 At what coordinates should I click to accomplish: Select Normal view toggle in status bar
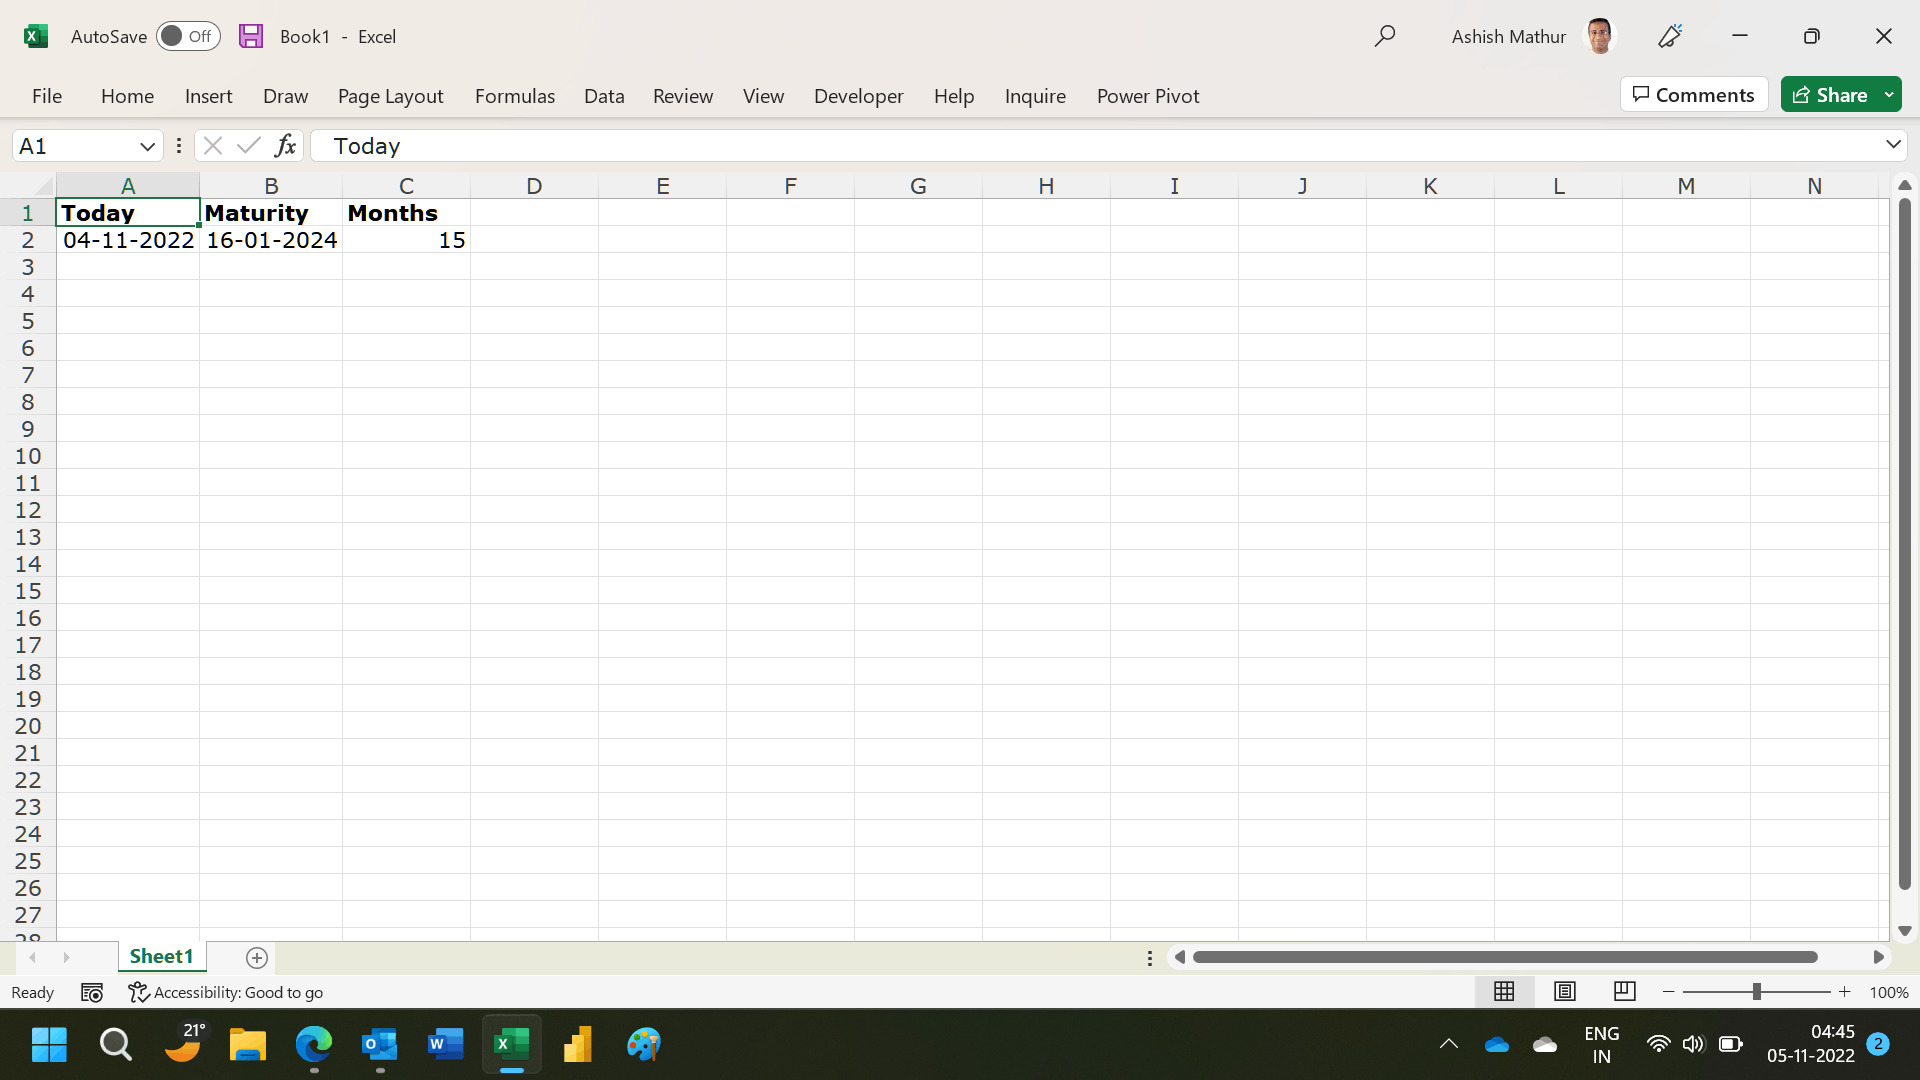[1504, 992]
